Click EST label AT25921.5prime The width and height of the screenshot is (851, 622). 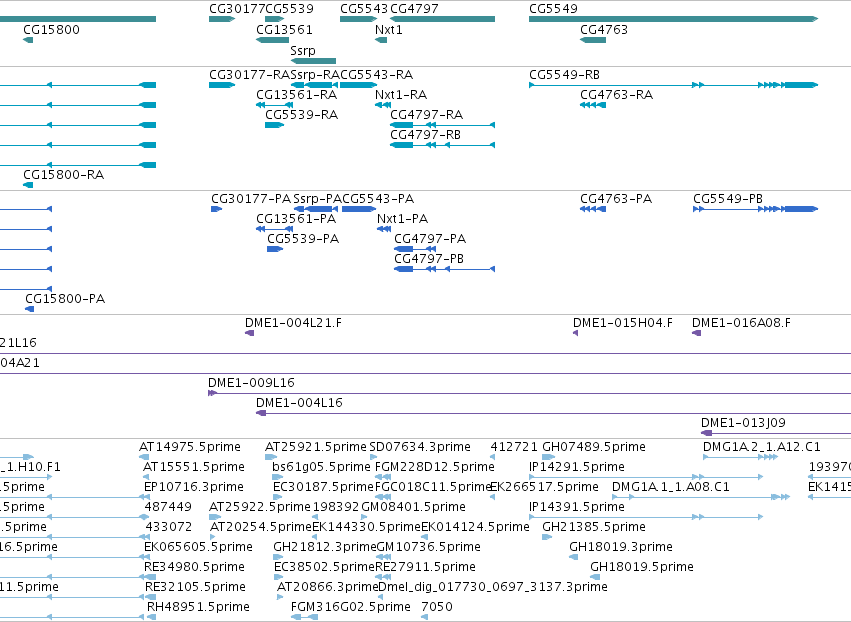tap(316, 447)
